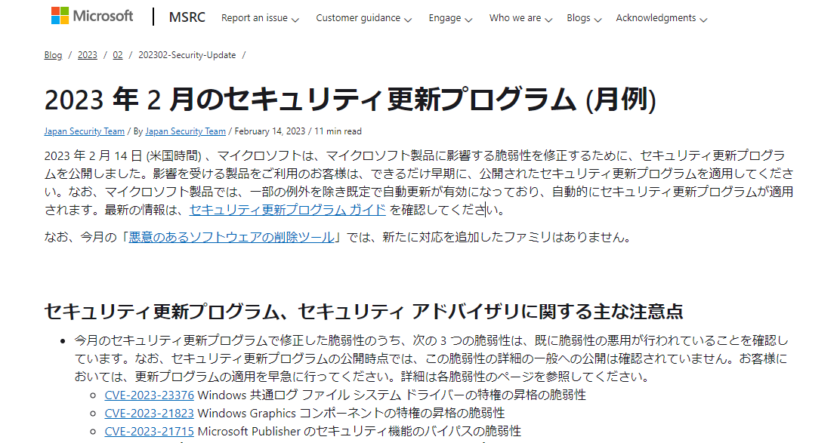The width and height of the screenshot is (840, 443).
Task: Open the CVE-2023-21823 link
Action: 149,414
